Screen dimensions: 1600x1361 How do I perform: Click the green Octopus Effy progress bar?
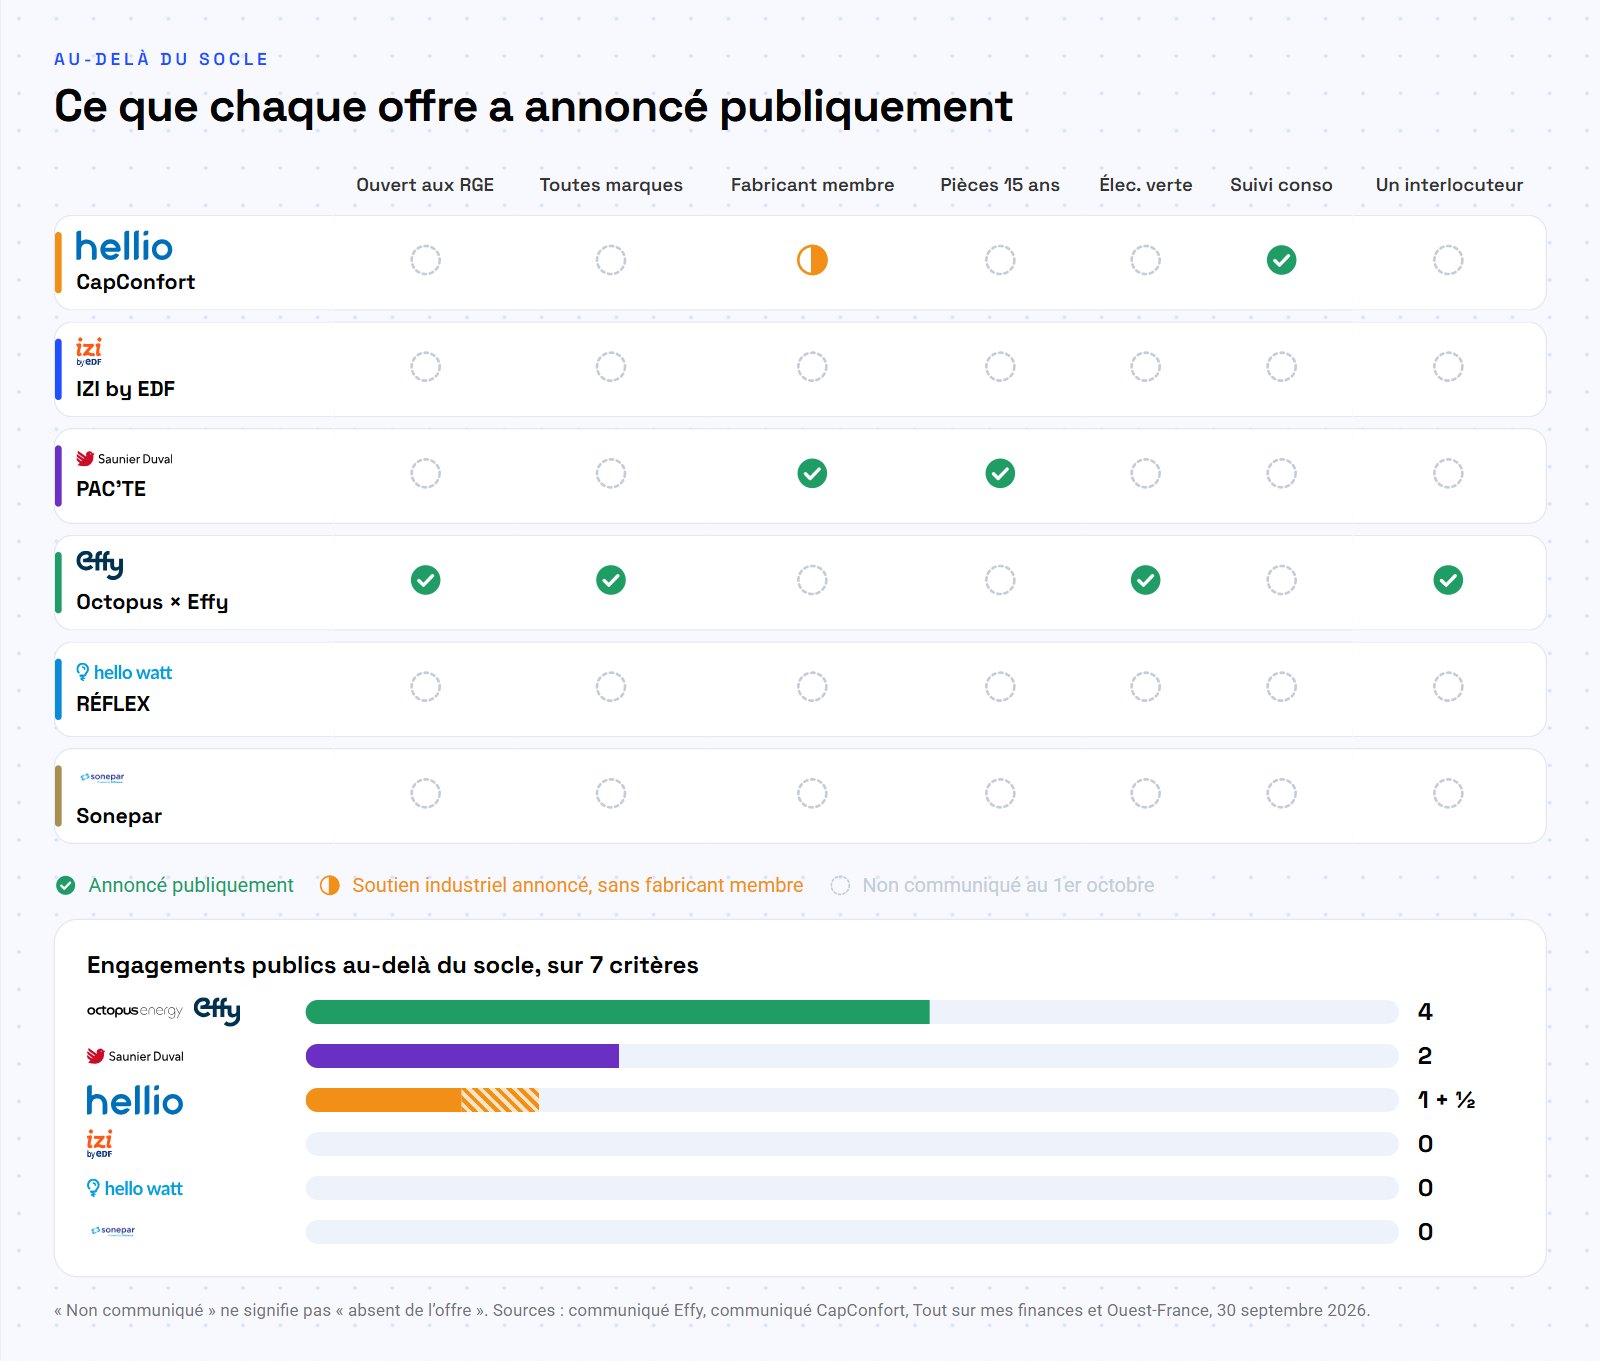(617, 1012)
